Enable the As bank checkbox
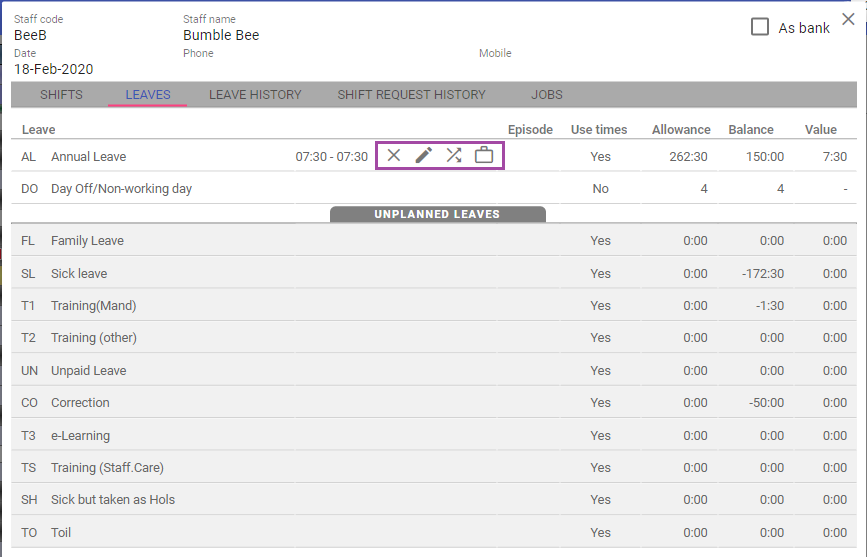 coord(760,27)
